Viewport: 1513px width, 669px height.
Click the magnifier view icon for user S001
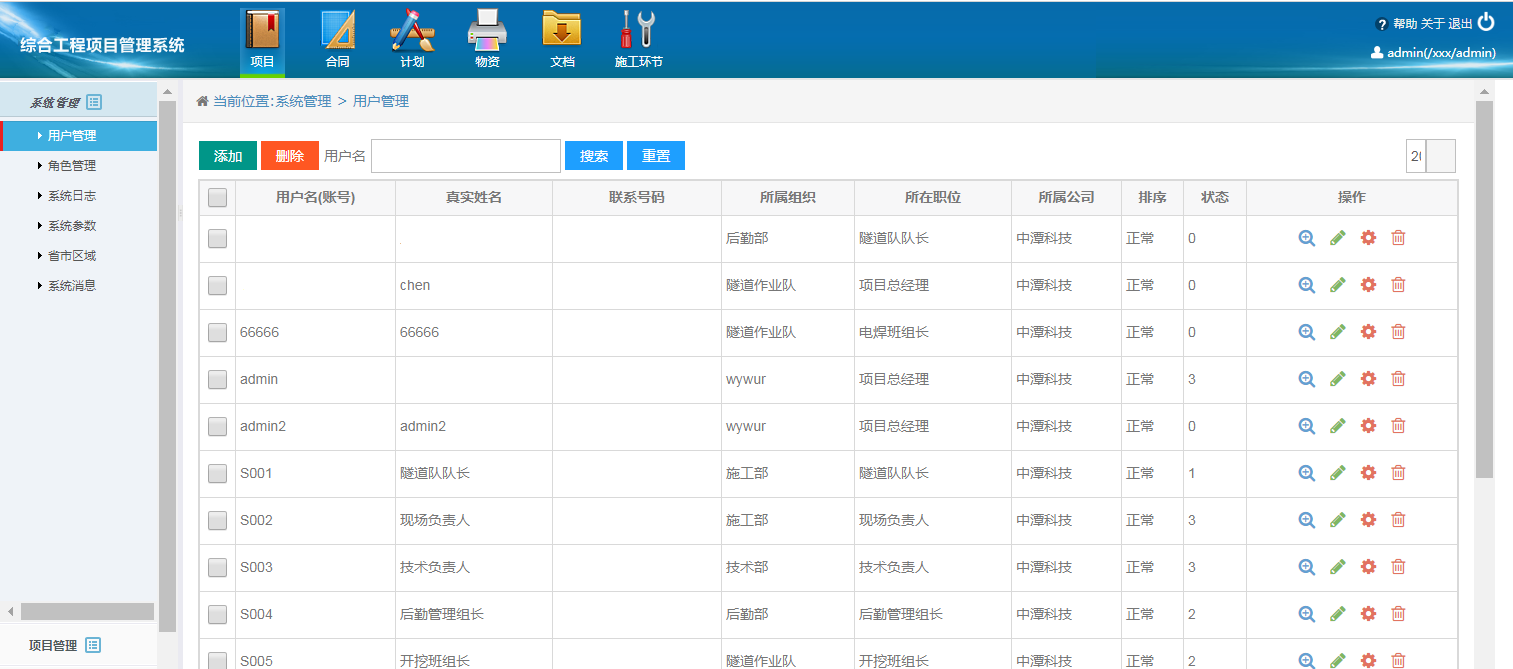pos(1306,473)
